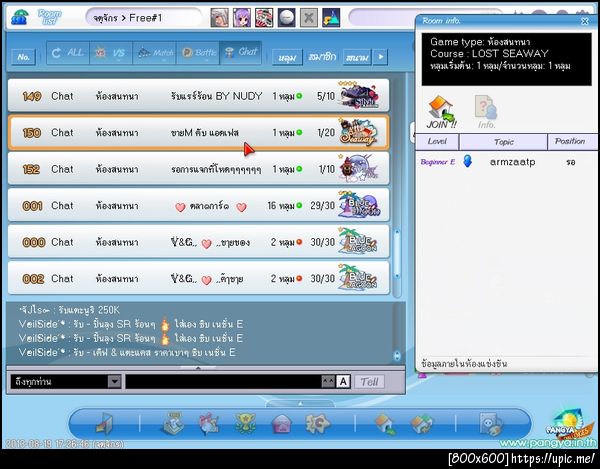
Task: Sort rooms by the No. button
Action: coord(24,57)
